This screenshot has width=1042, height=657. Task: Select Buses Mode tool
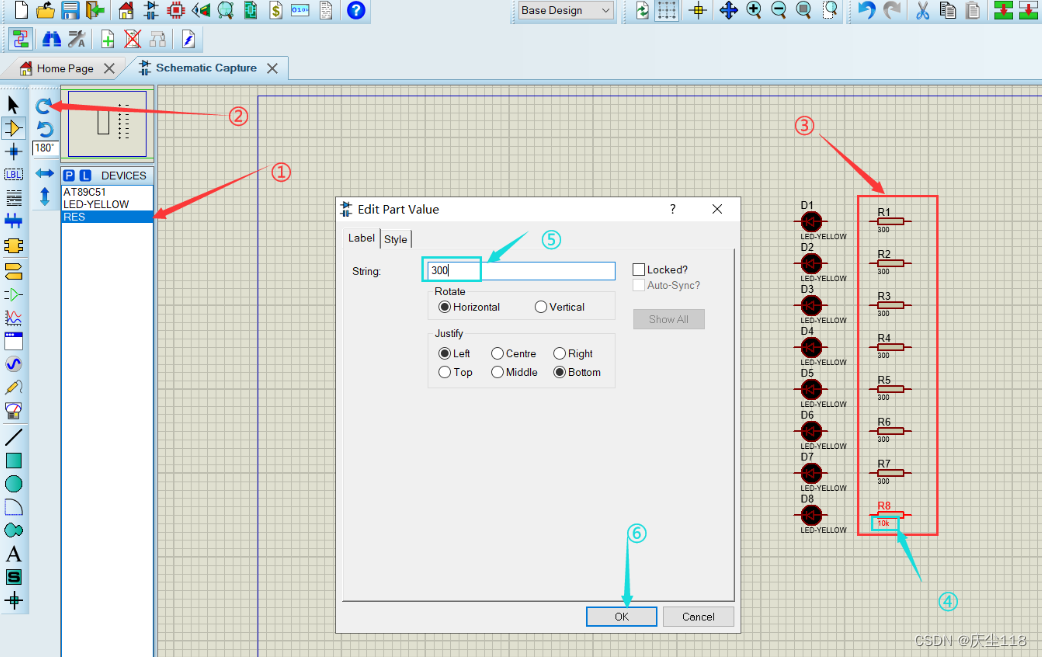pyautogui.click(x=13, y=221)
